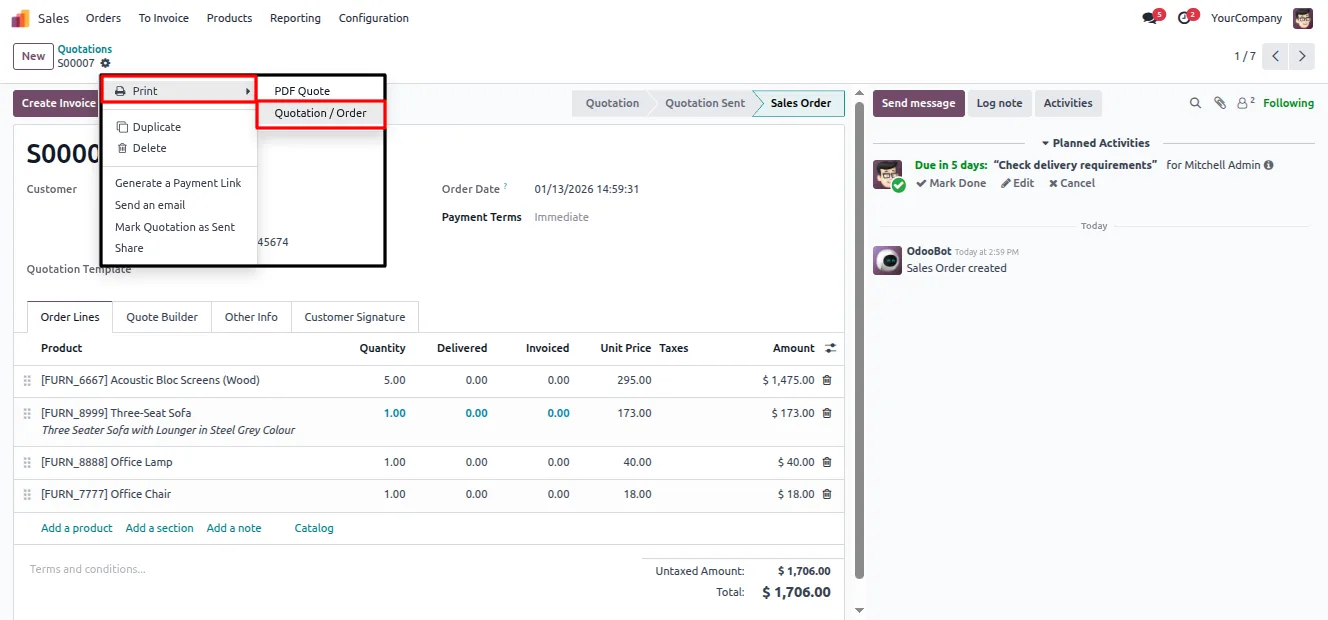Delete the Acoustic Bloc Screens order line
1328x620 pixels.
[827, 380]
